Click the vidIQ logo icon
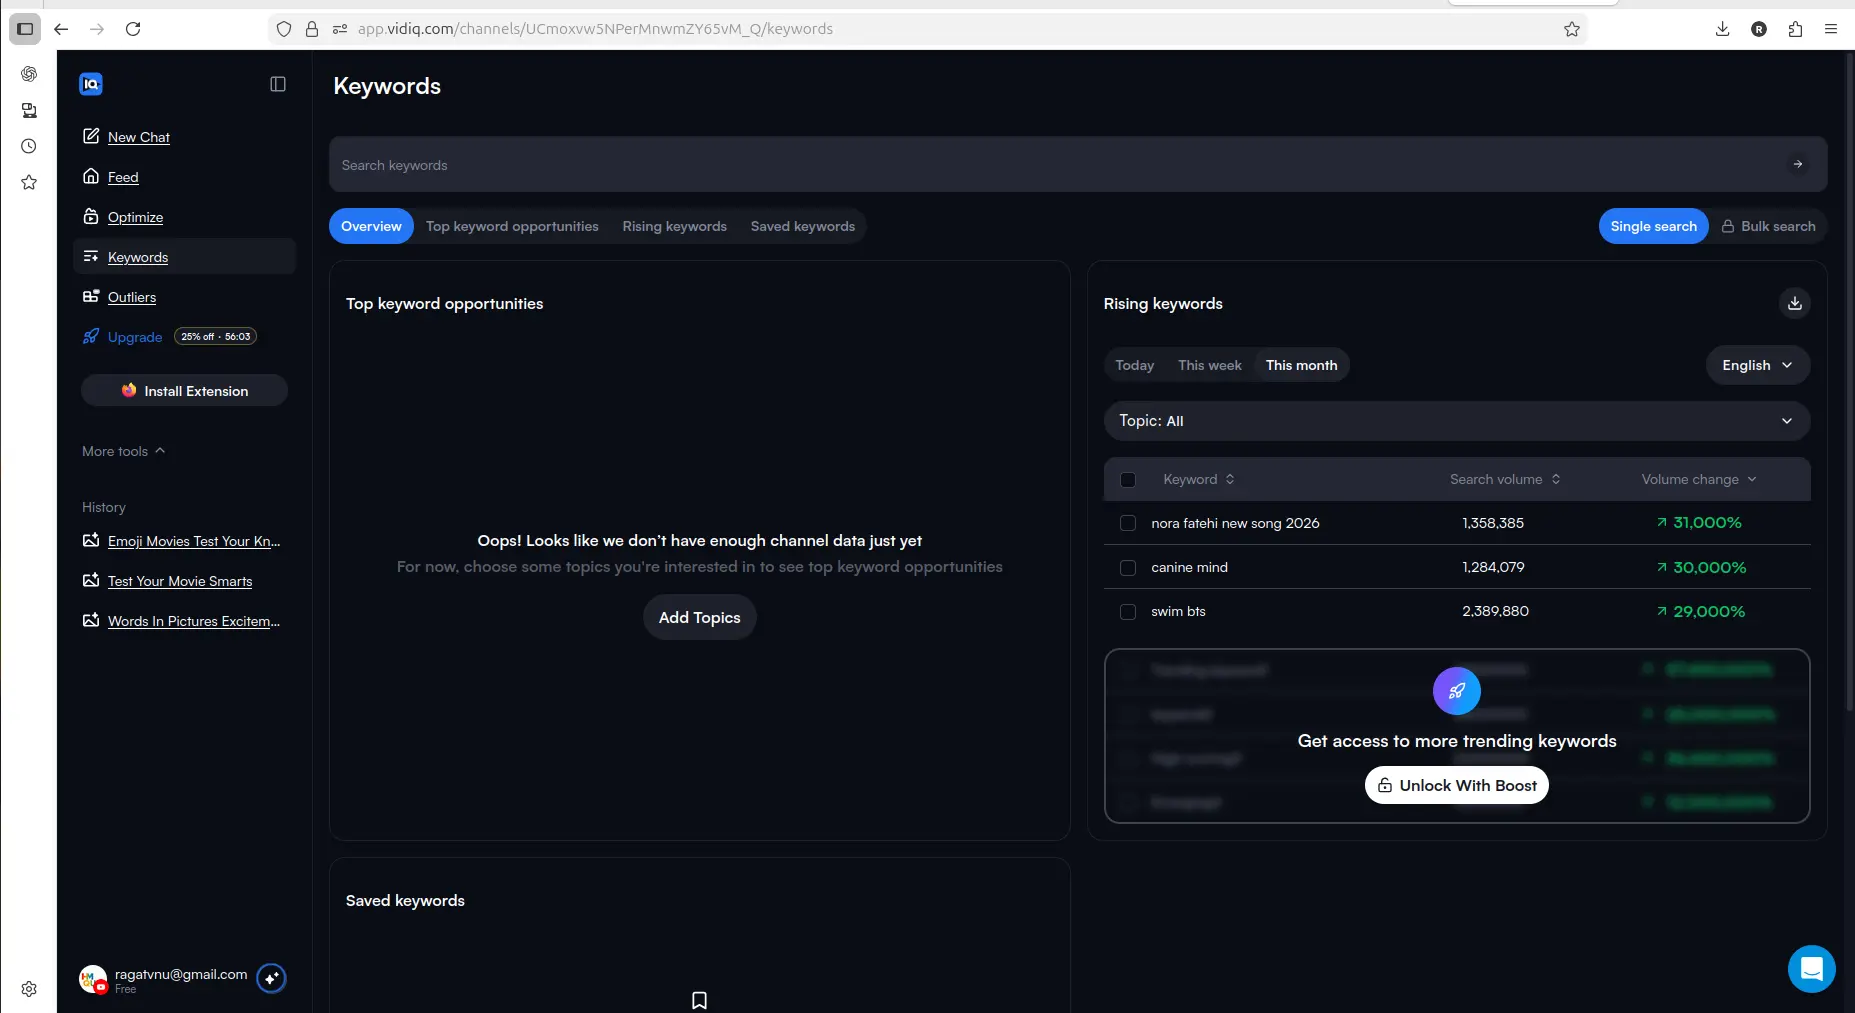 tap(91, 84)
